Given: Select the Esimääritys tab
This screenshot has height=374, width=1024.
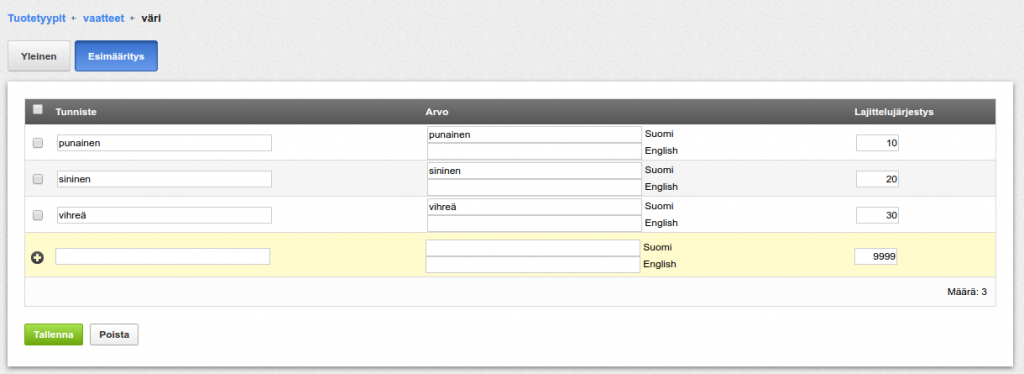Looking at the screenshot, I should click(116, 56).
